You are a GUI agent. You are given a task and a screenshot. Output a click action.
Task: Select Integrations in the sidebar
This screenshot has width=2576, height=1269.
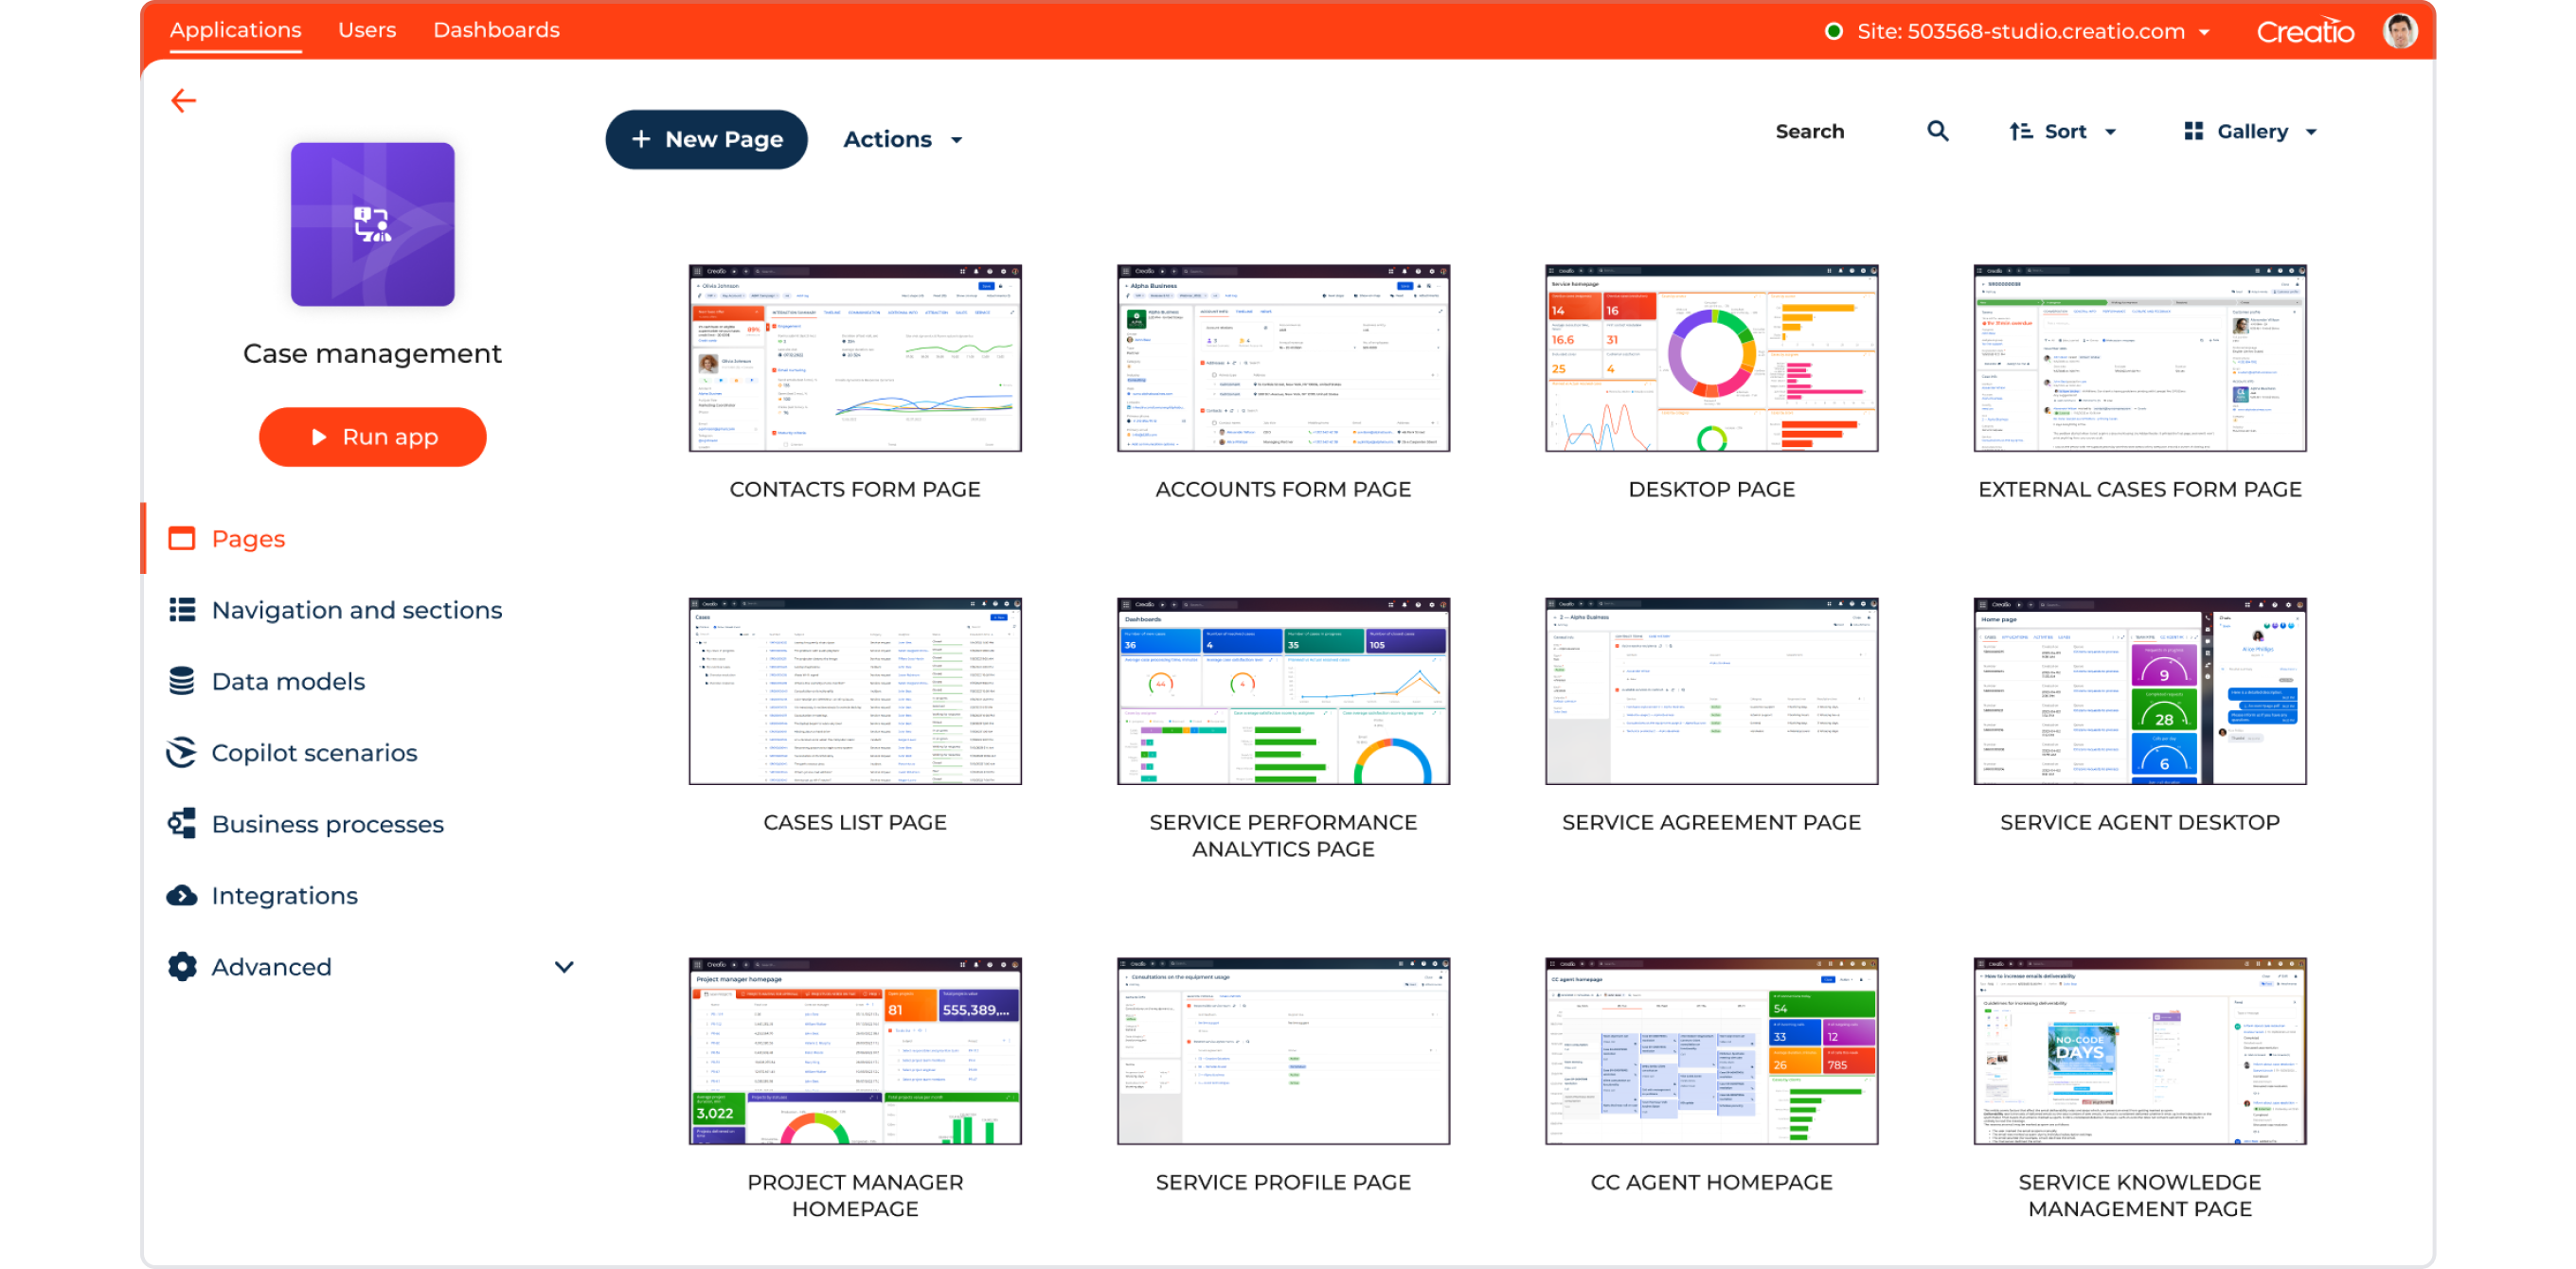point(284,895)
